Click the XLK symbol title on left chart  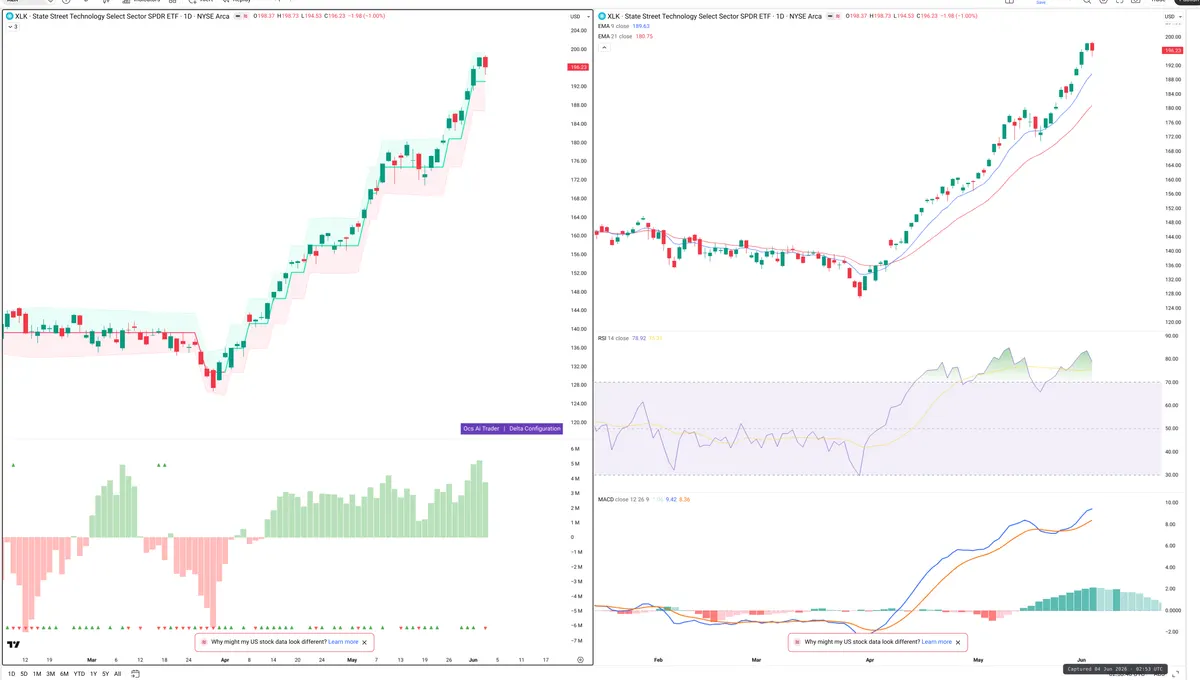(x=120, y=16)
